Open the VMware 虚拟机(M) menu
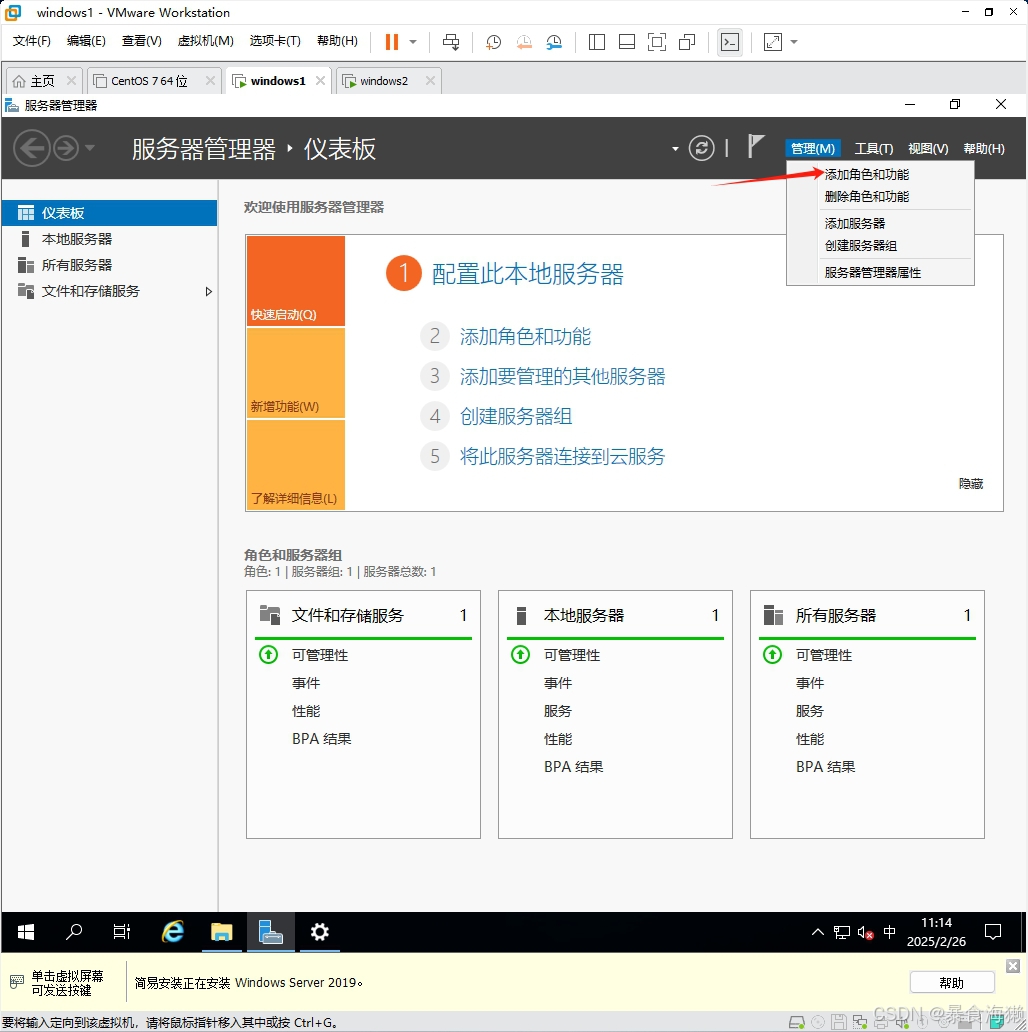 (x=205, y=41)
